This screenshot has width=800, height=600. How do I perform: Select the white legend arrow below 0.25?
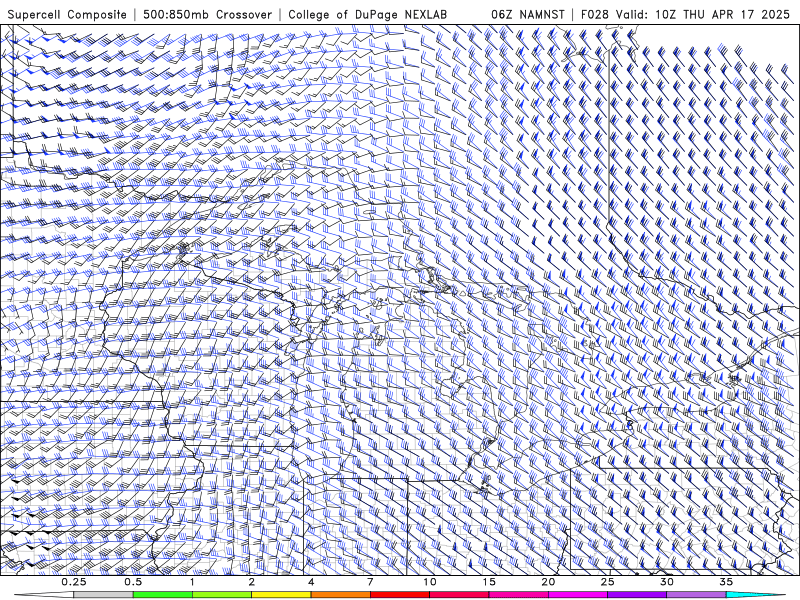pos(44,595)
